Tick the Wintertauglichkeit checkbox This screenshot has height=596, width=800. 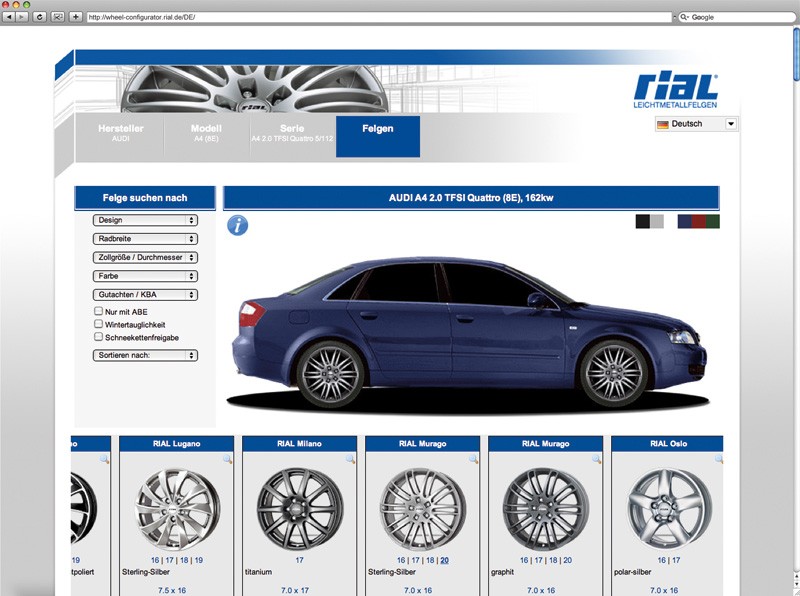(98, 324)
